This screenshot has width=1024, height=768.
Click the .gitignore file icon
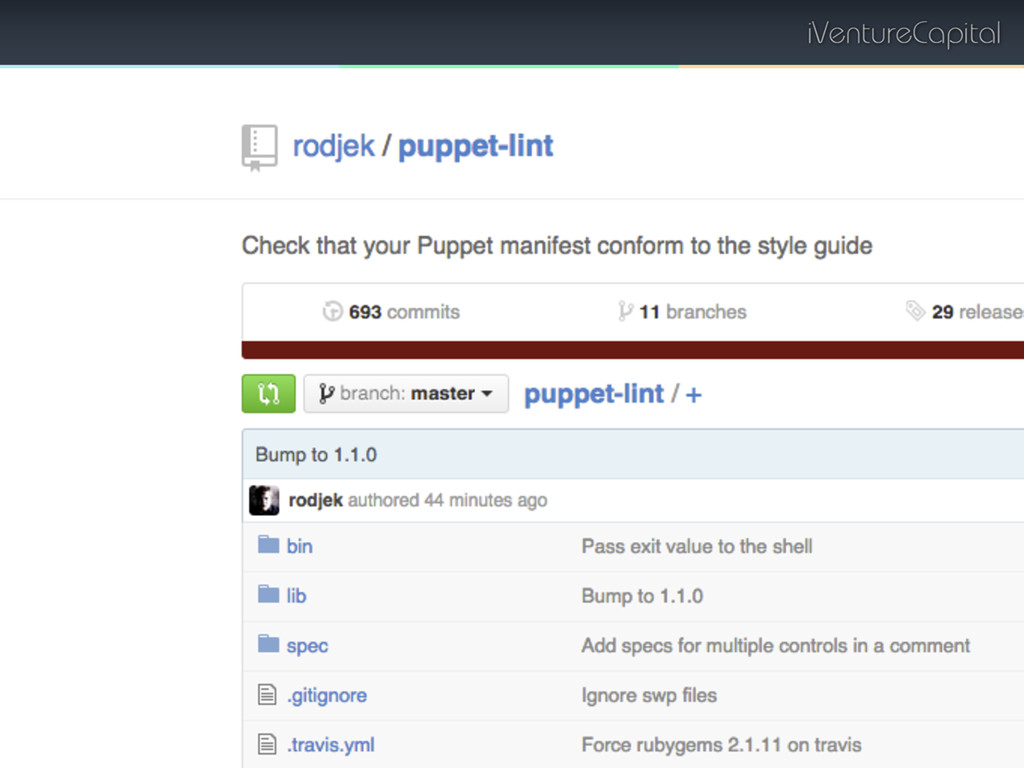266,694
